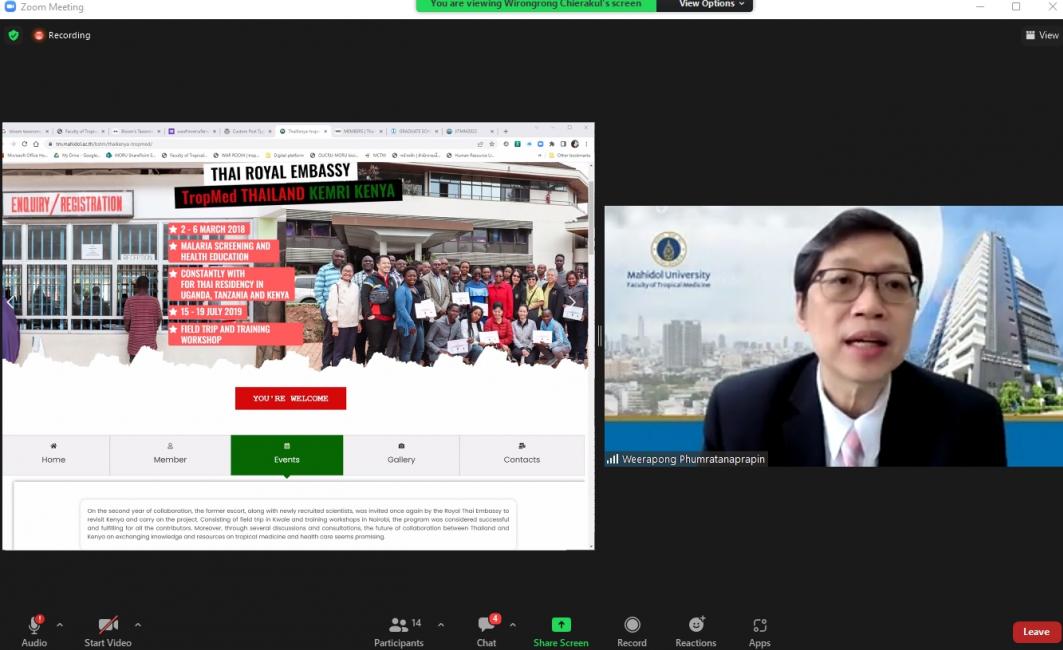Start recording with the Record button

click(632, 631)
